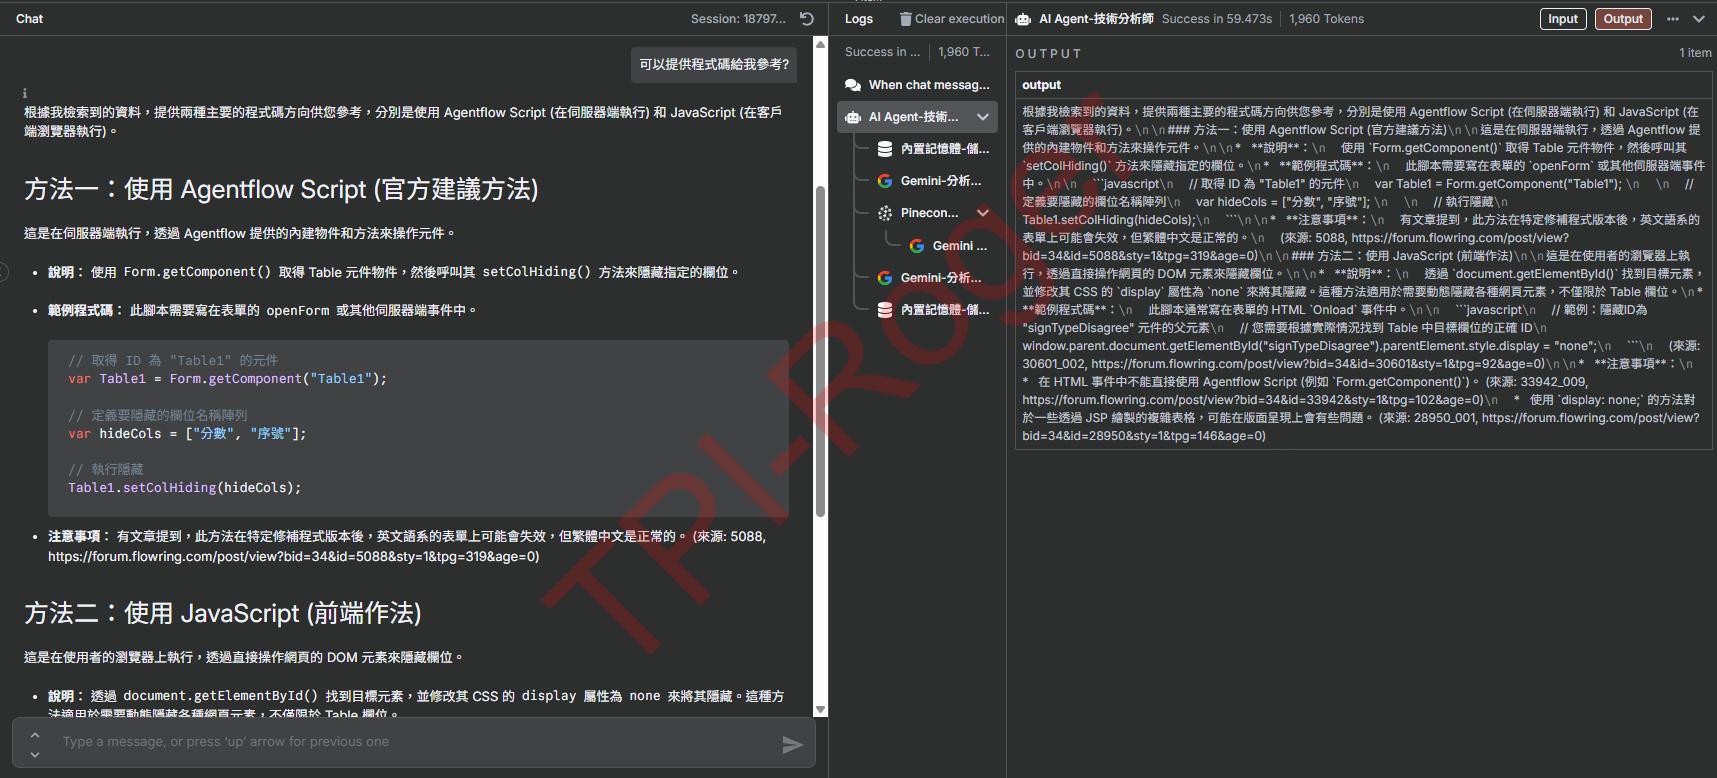The width and height of the screenshot is (1717, 778).
Task: Open the more options ellipsis menu
Action: 1673,19
